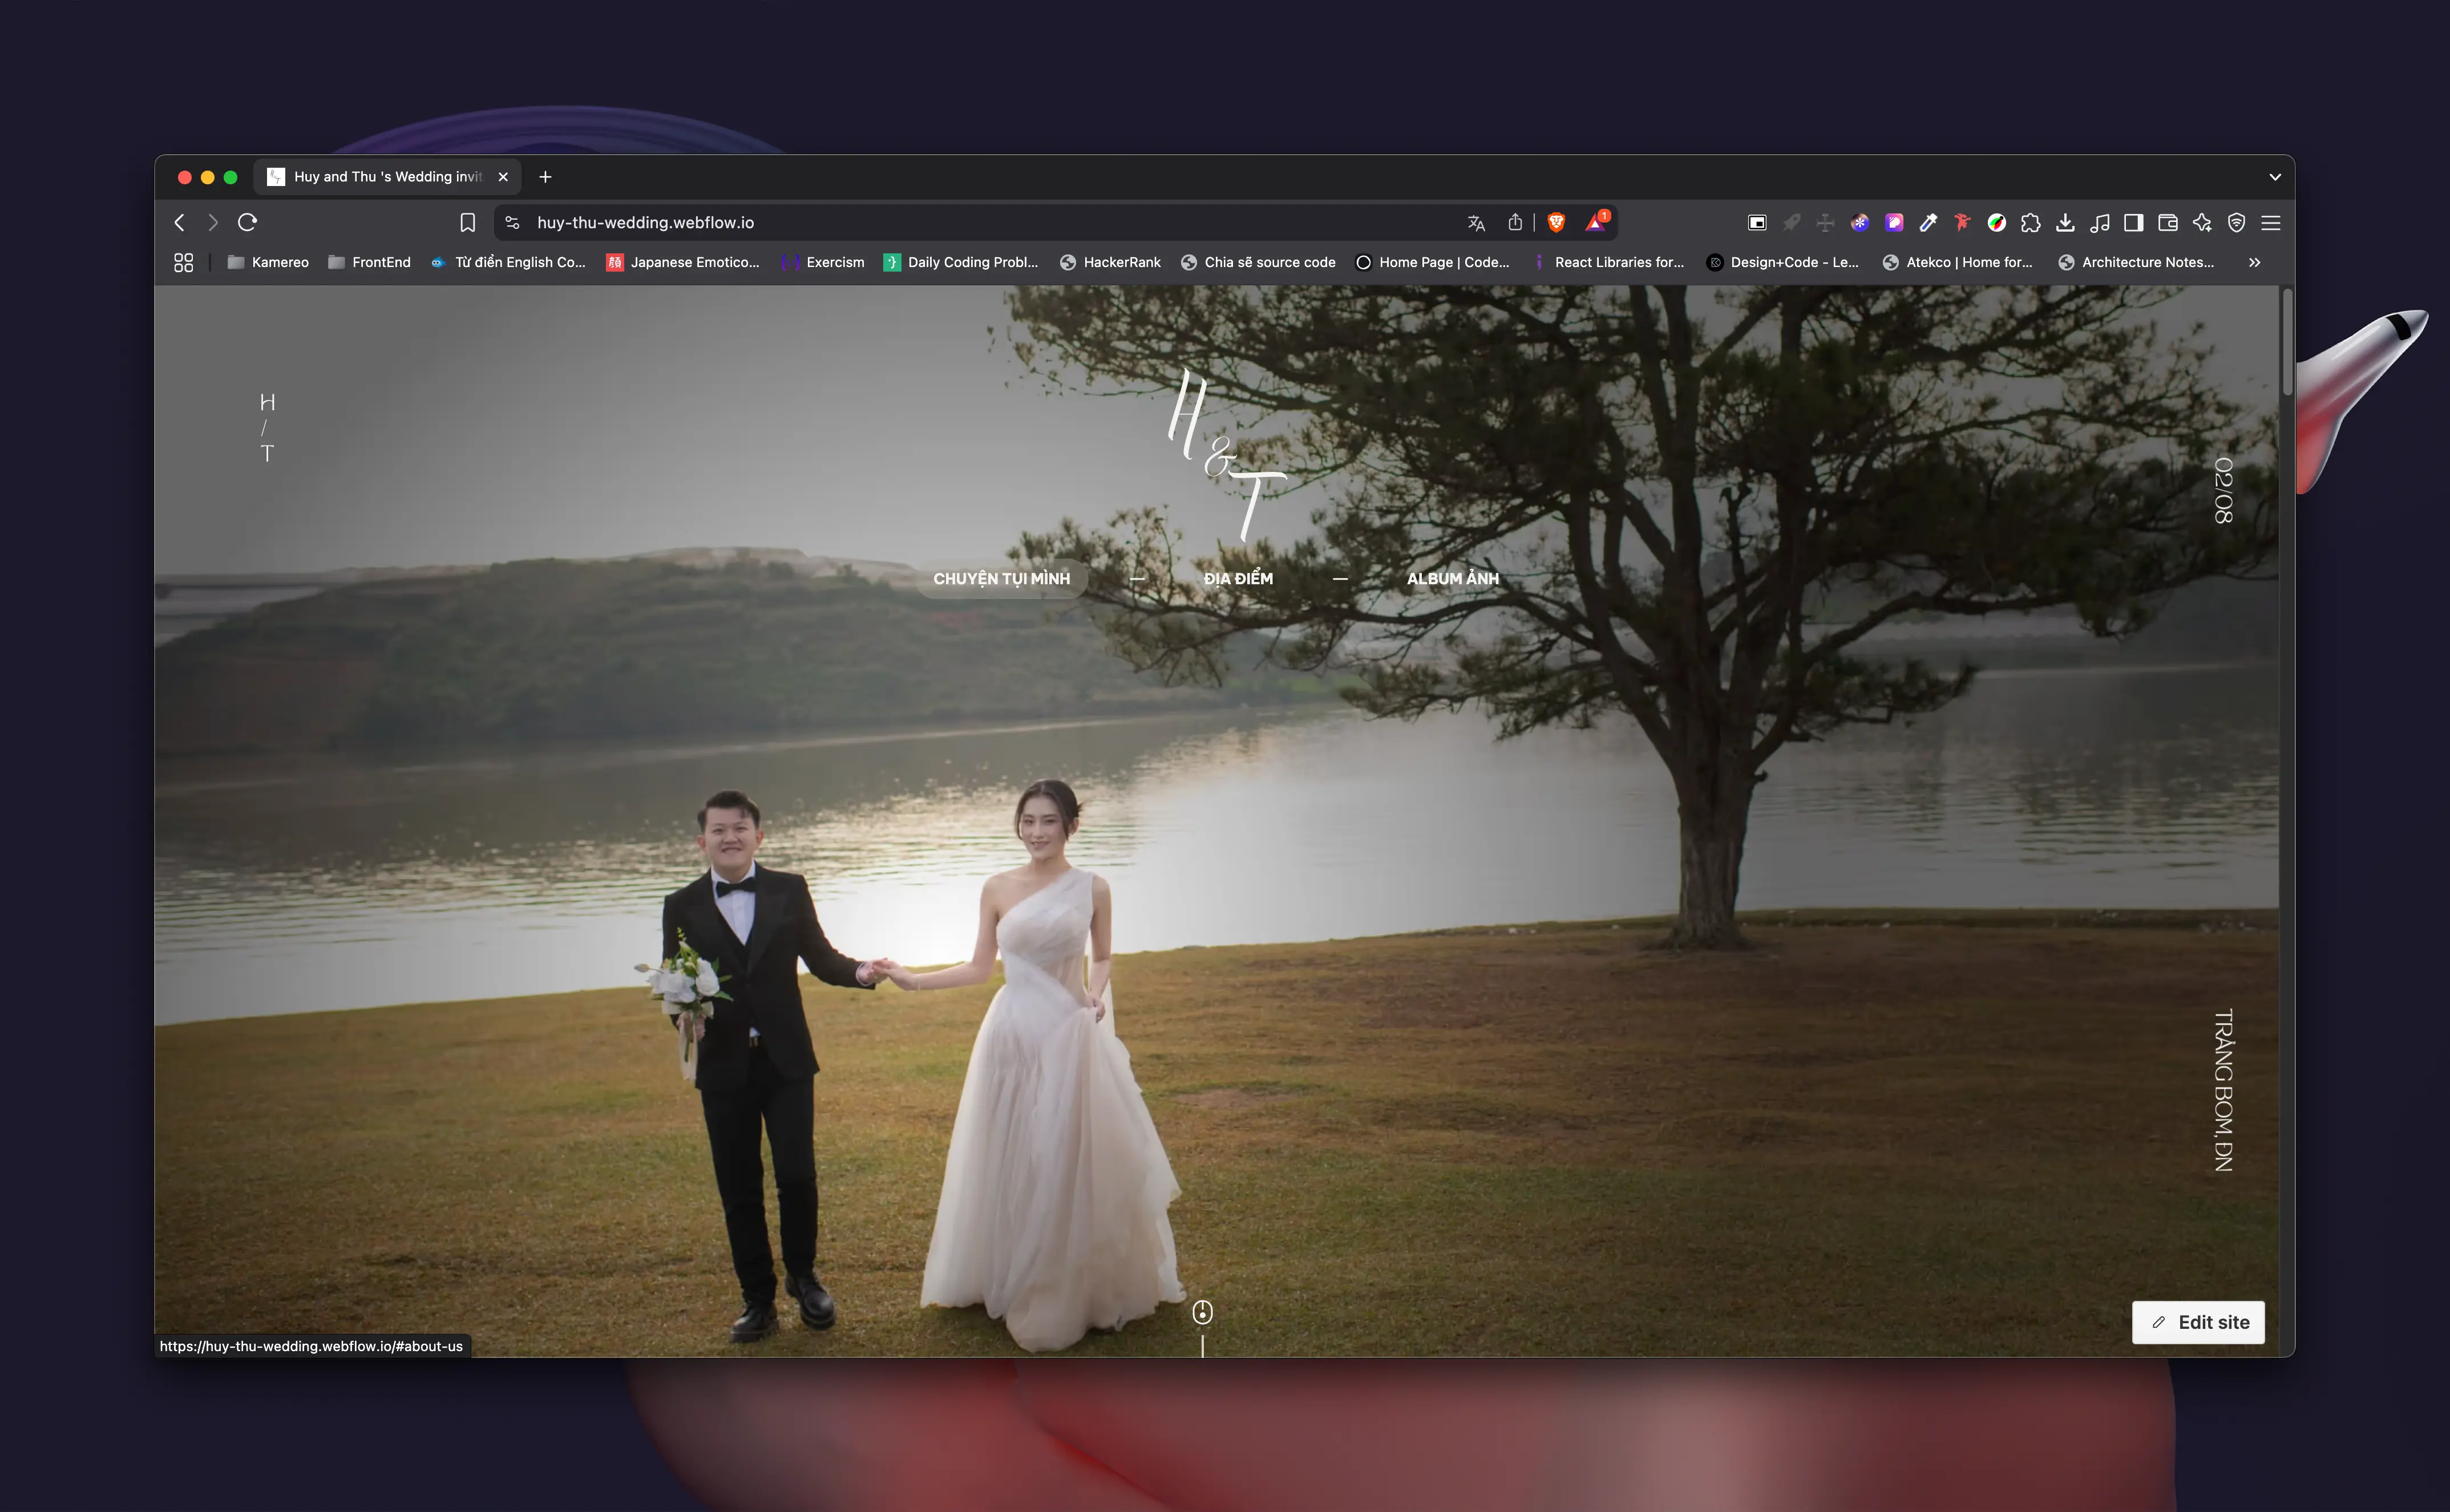The image size is (2450, 1512).
Task: Open the tab search dropdown arrow
Action: [2275, 177]
